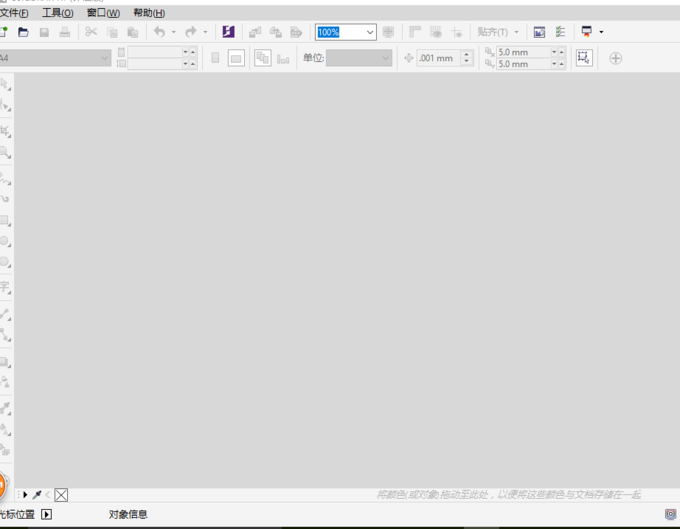Image resolution: width=680 pixels, height=529 pixels.
Task: Open the Options checklist icon
Action: 560,32
